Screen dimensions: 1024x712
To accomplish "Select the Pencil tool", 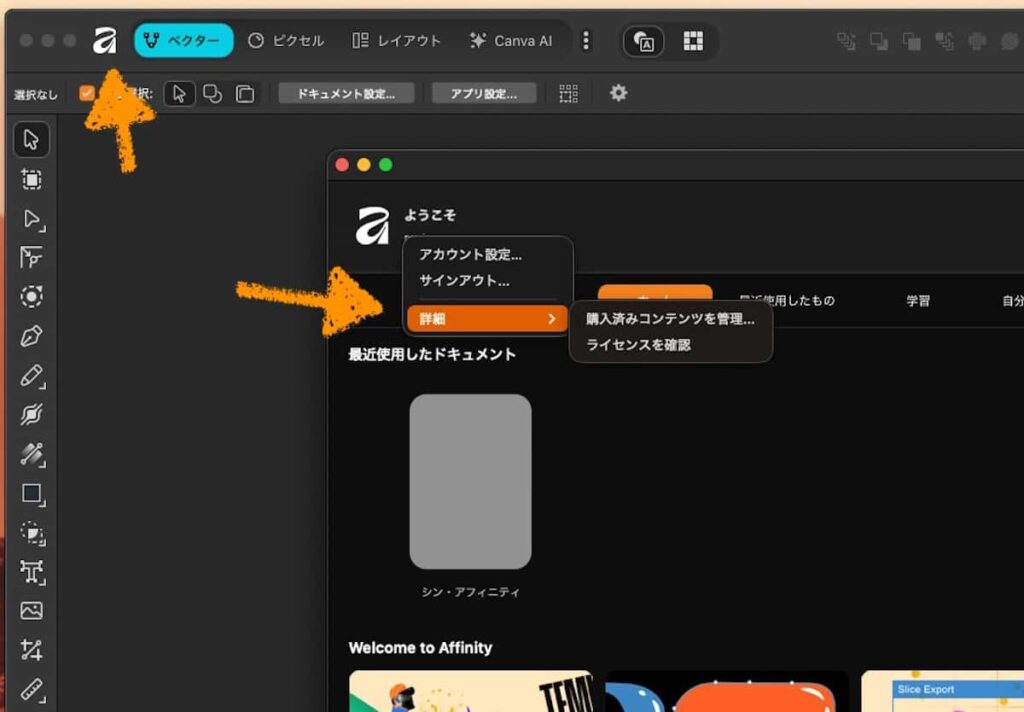I will click(x=31, y=377).
